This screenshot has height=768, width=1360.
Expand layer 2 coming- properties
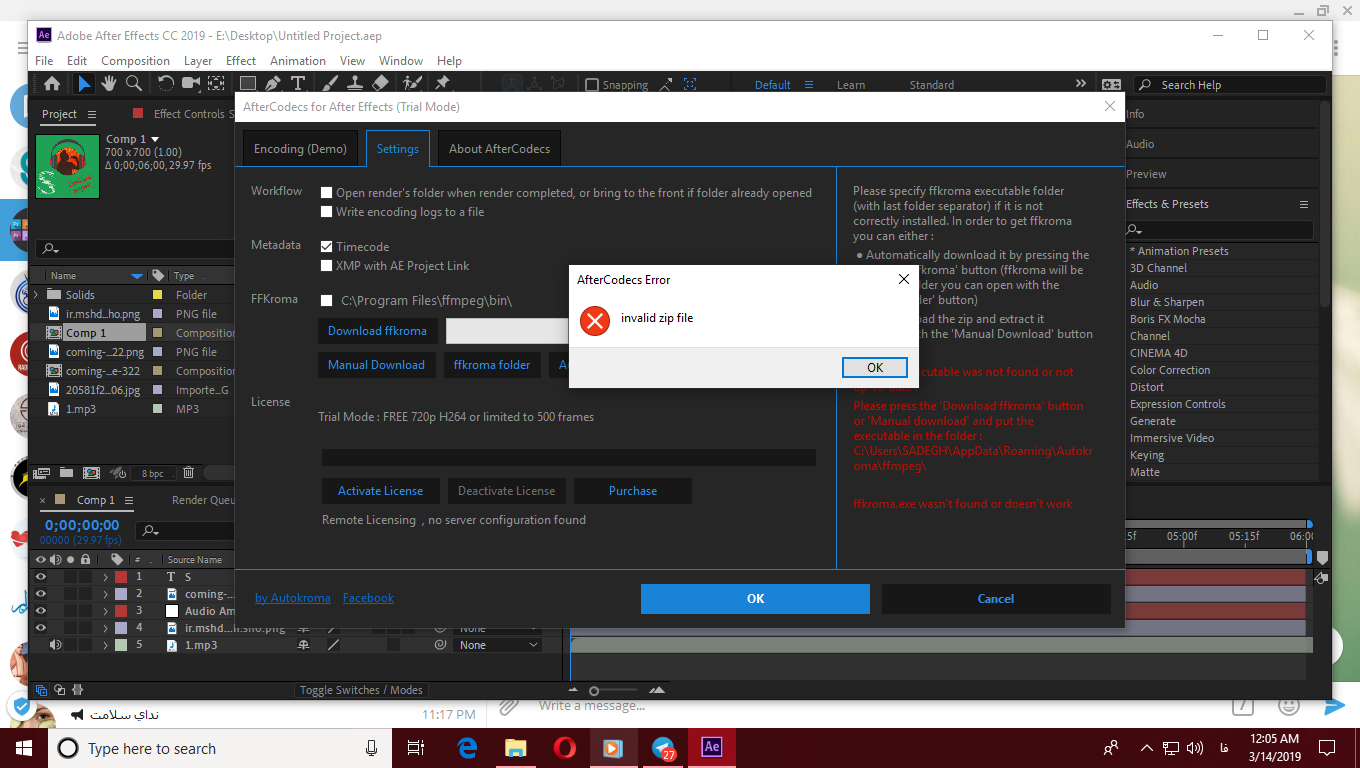click(105, 594)
